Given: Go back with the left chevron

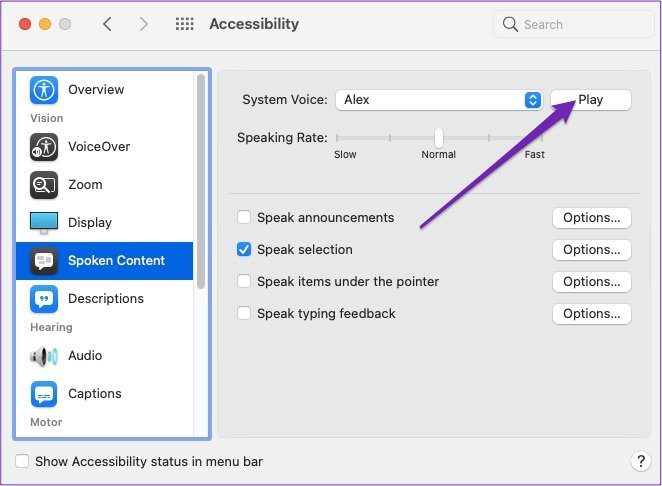Looking at the screenshot, I should [107, 24].
